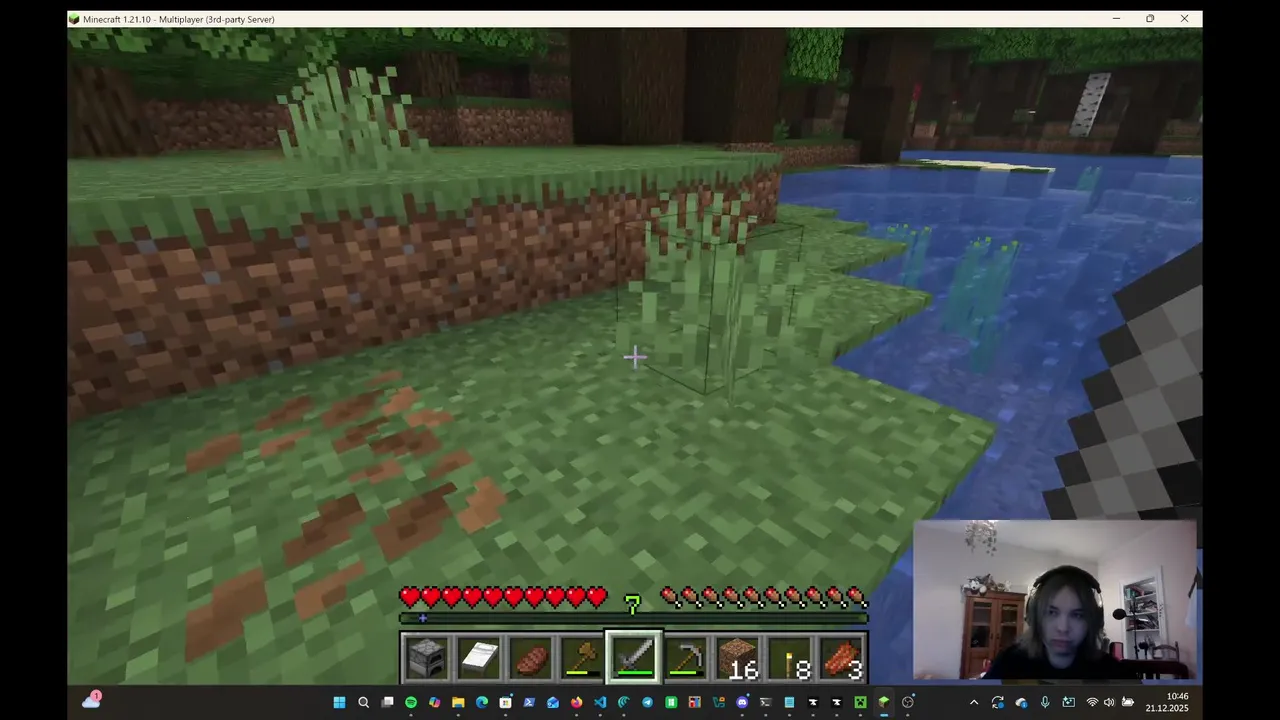Viewport: 1280px width, 720px height.
Task: Minimize the Minecraft window
Action: [x=1116, y=19]
